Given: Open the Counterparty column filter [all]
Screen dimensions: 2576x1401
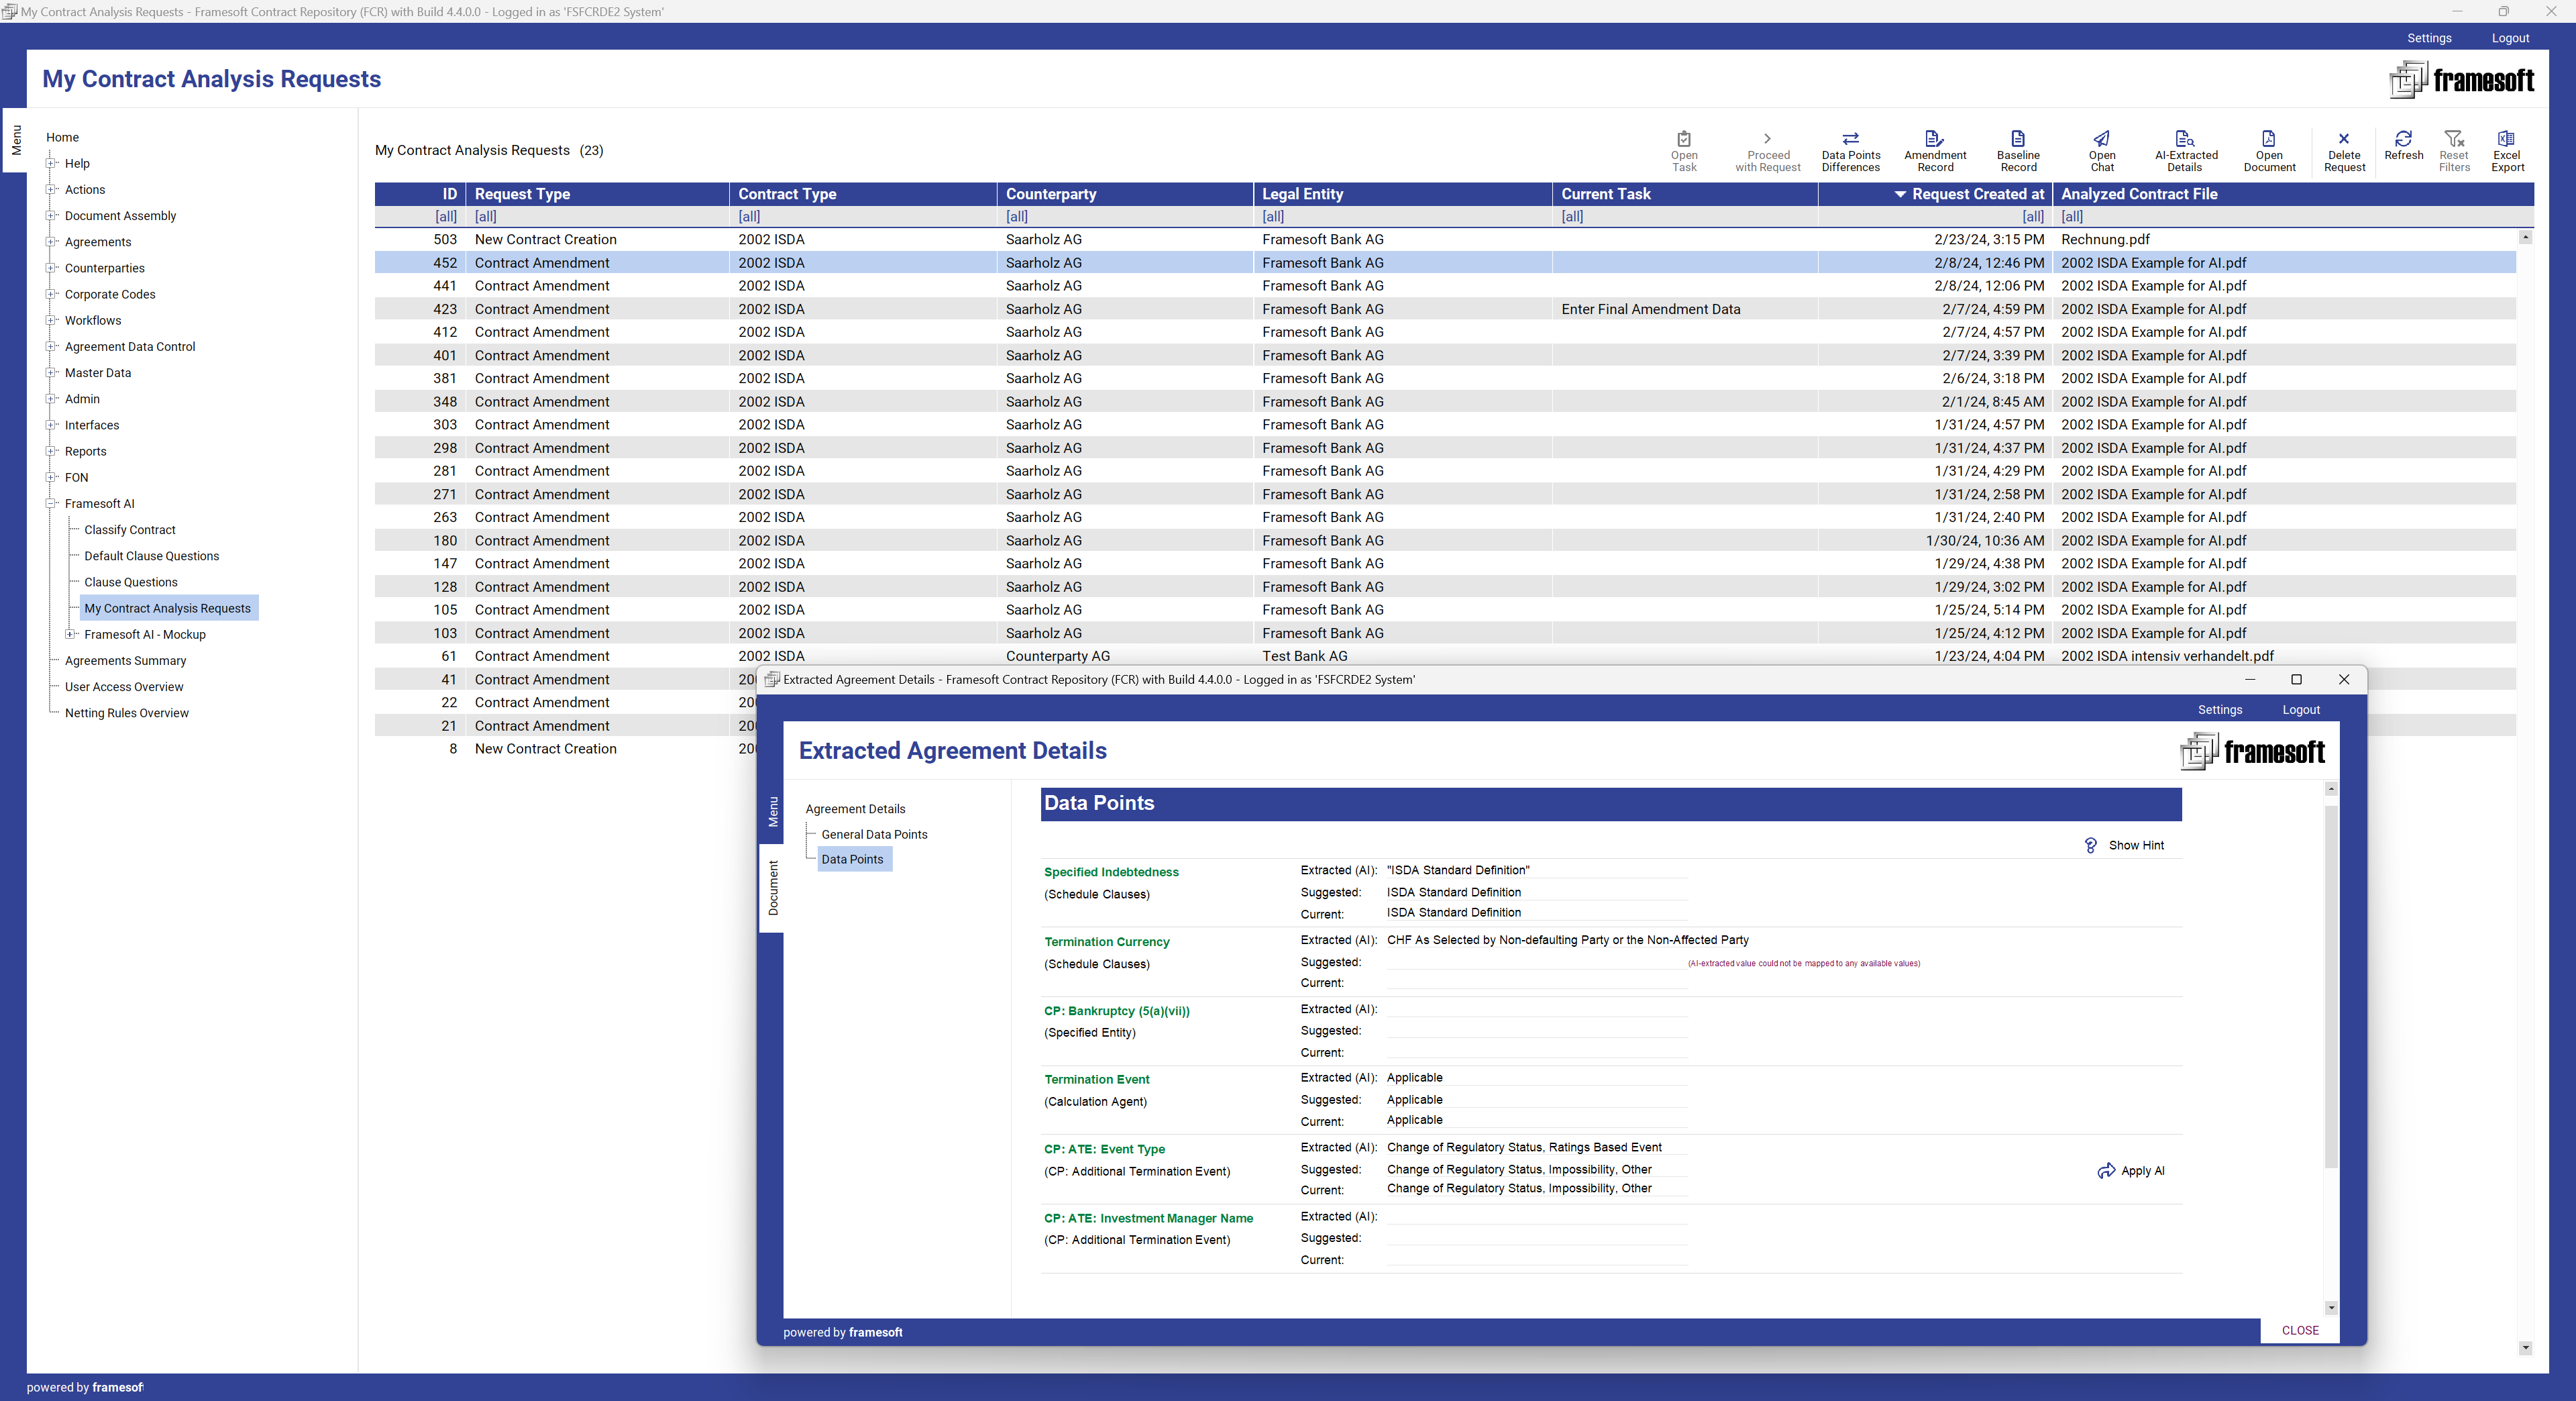Looking at the screenshot, I should tap(1016, 217).
